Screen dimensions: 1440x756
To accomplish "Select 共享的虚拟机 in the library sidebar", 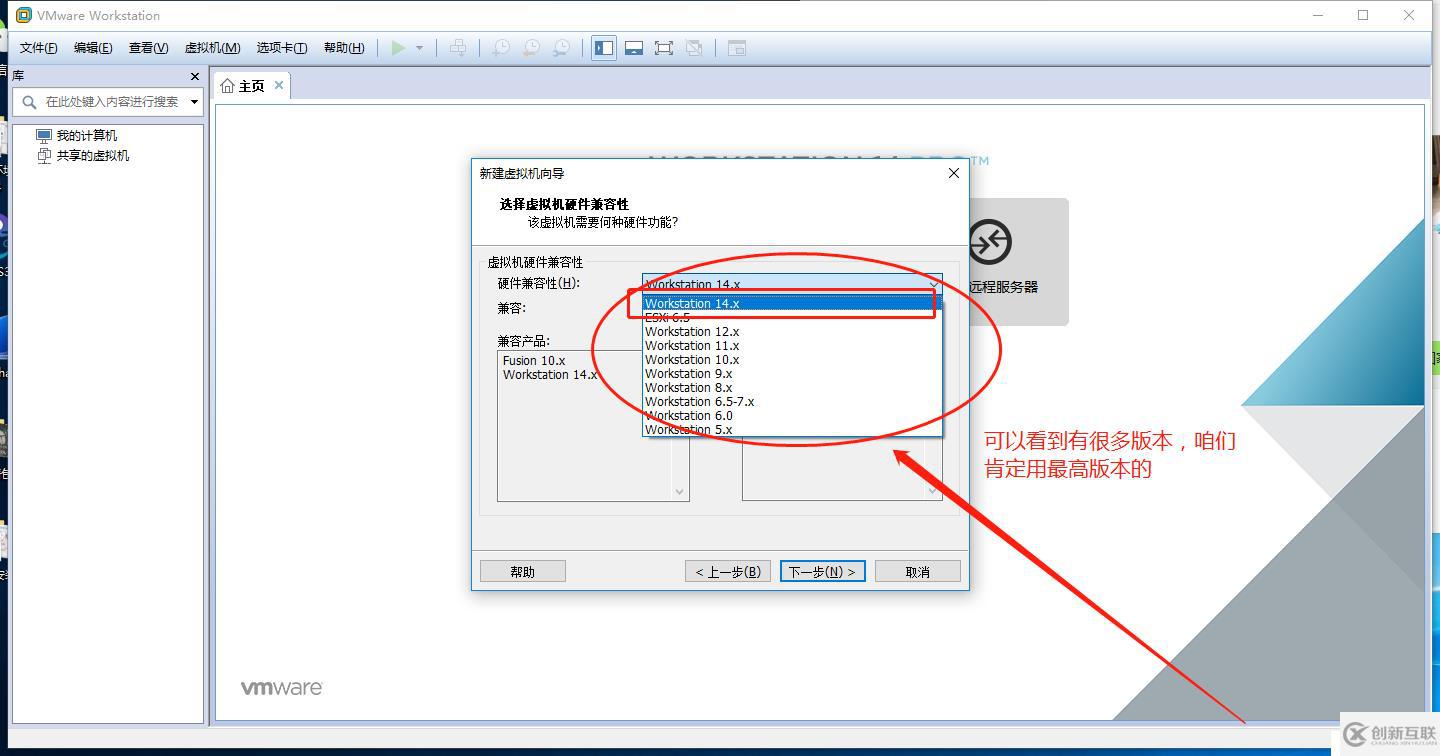I will pyautogui.click(x=90, y=155).
